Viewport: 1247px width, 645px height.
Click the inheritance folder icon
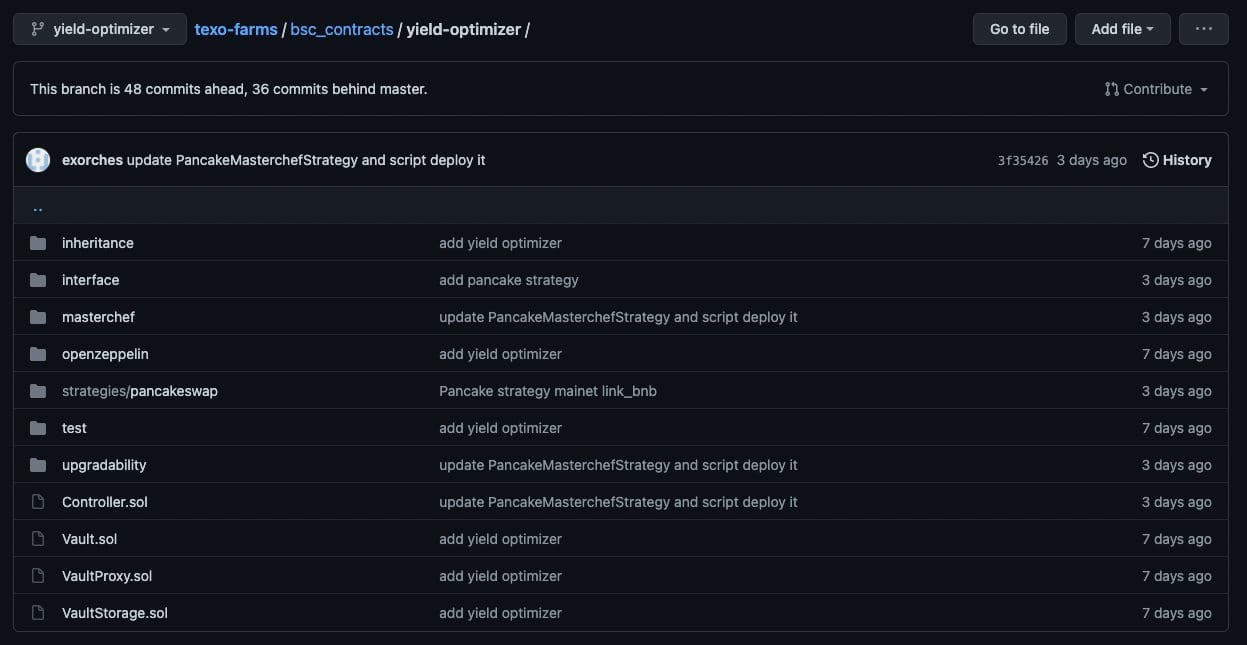[38, 243]
